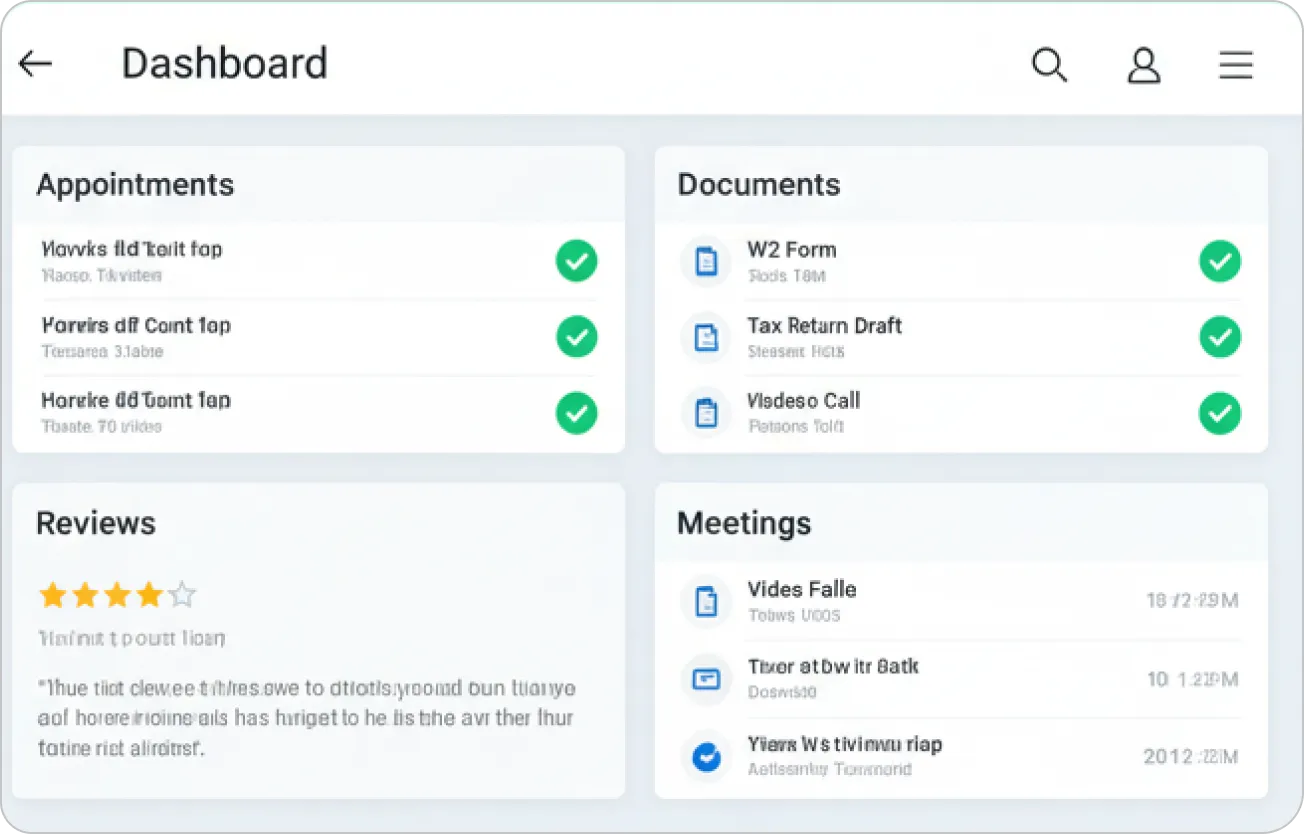Image resolution: width=1304 pixels, height=834 pixels.
Task: Toggle the second appointment's green checkmark
Action: (576, 337)
